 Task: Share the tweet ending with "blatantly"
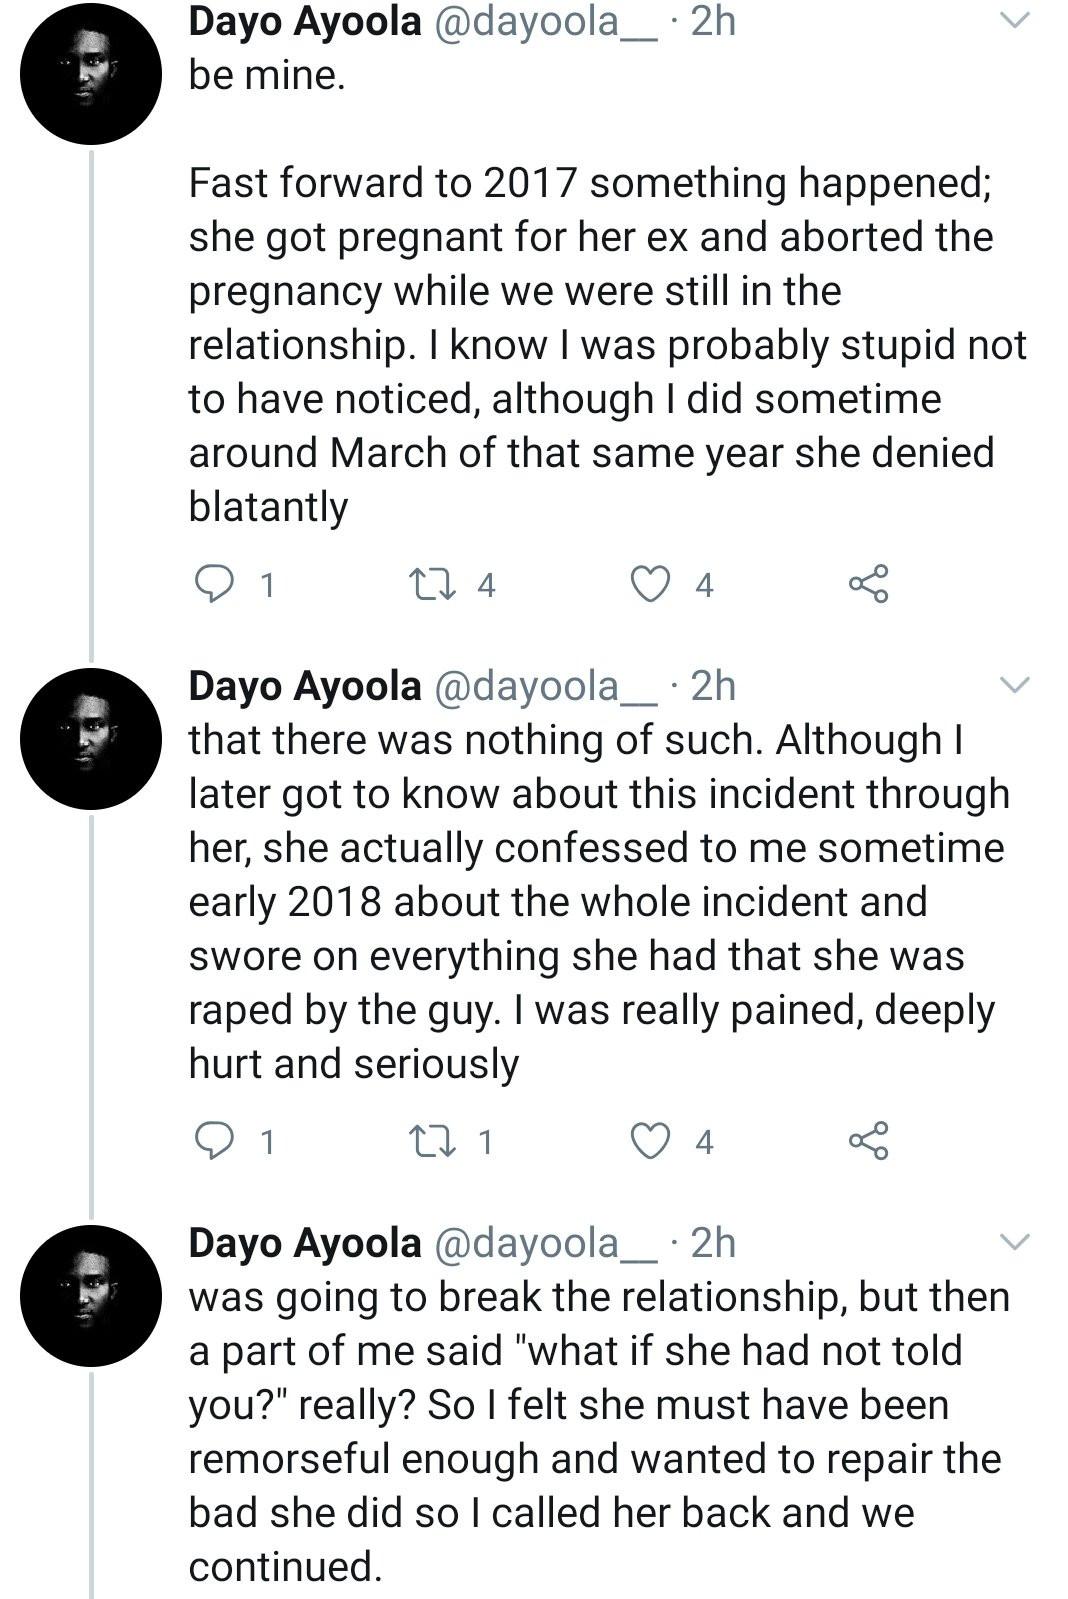[x=868, y=584]
